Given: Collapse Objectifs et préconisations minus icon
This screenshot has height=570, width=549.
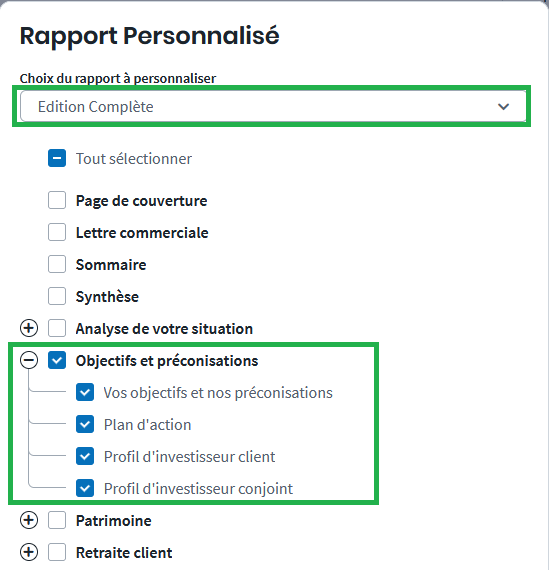Looking at the screenshot, I should pos(29,360).
